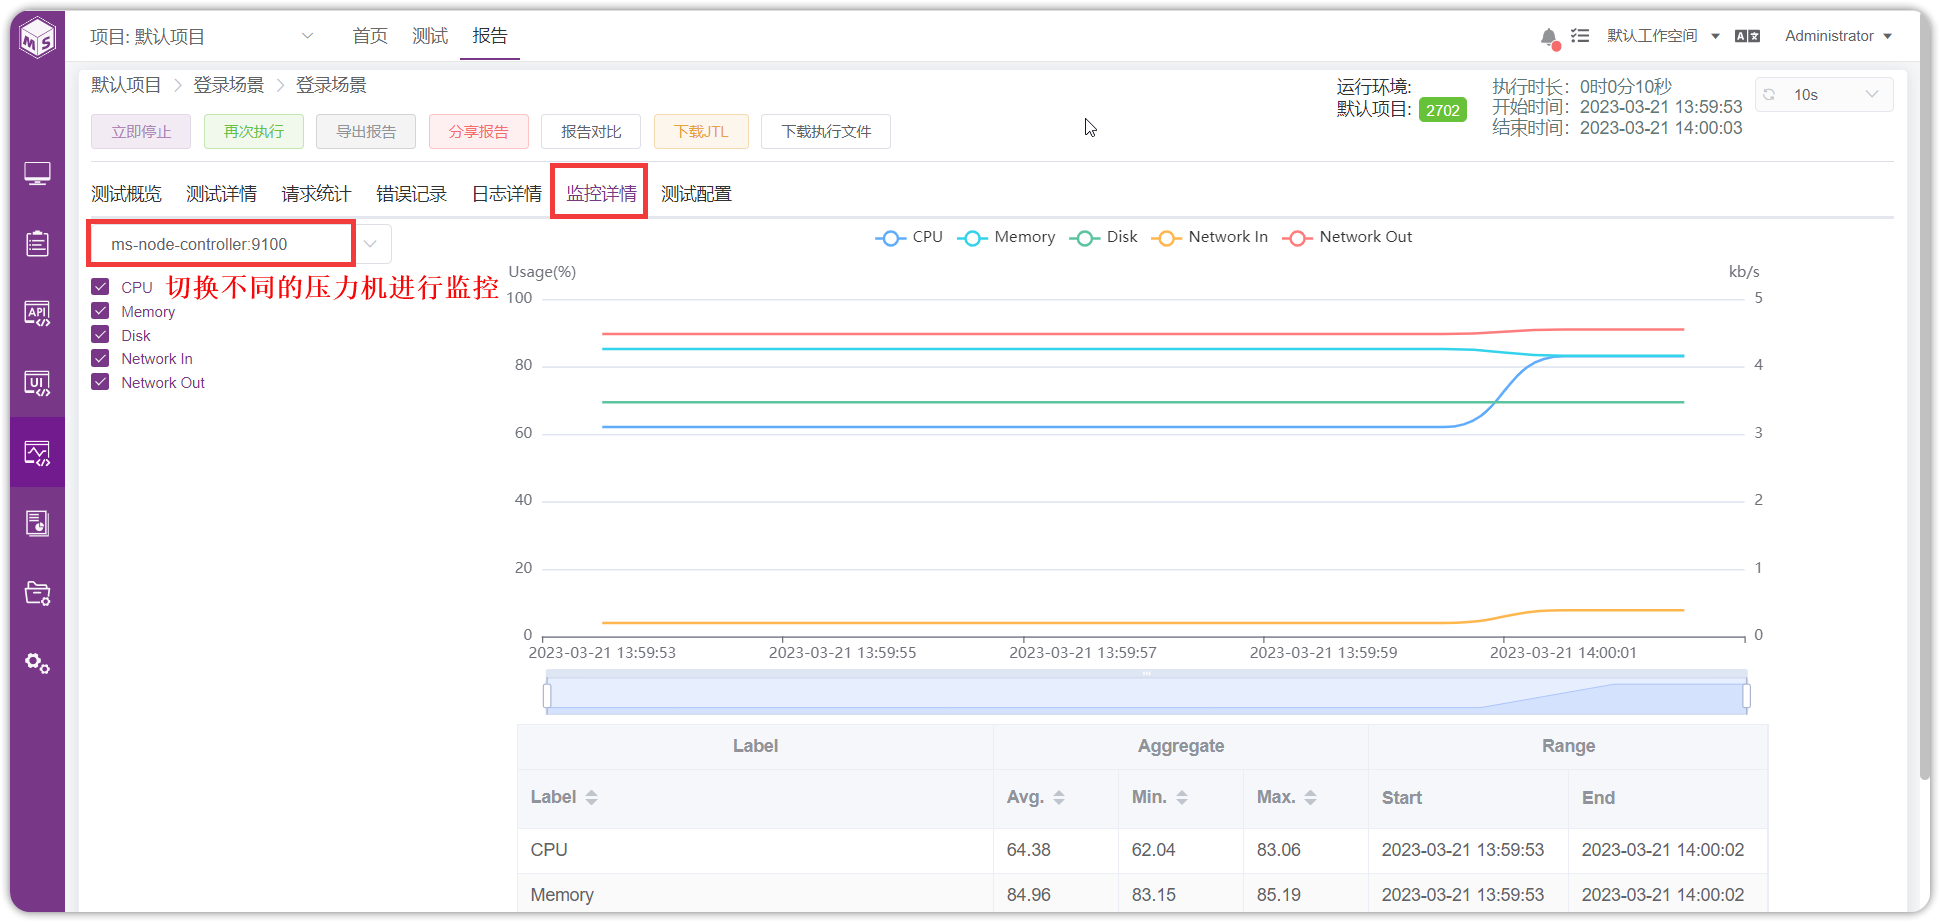This screenshot has width=1940, height=922.
Task: Open the system settings gears icon
Action: coord(37,663)
